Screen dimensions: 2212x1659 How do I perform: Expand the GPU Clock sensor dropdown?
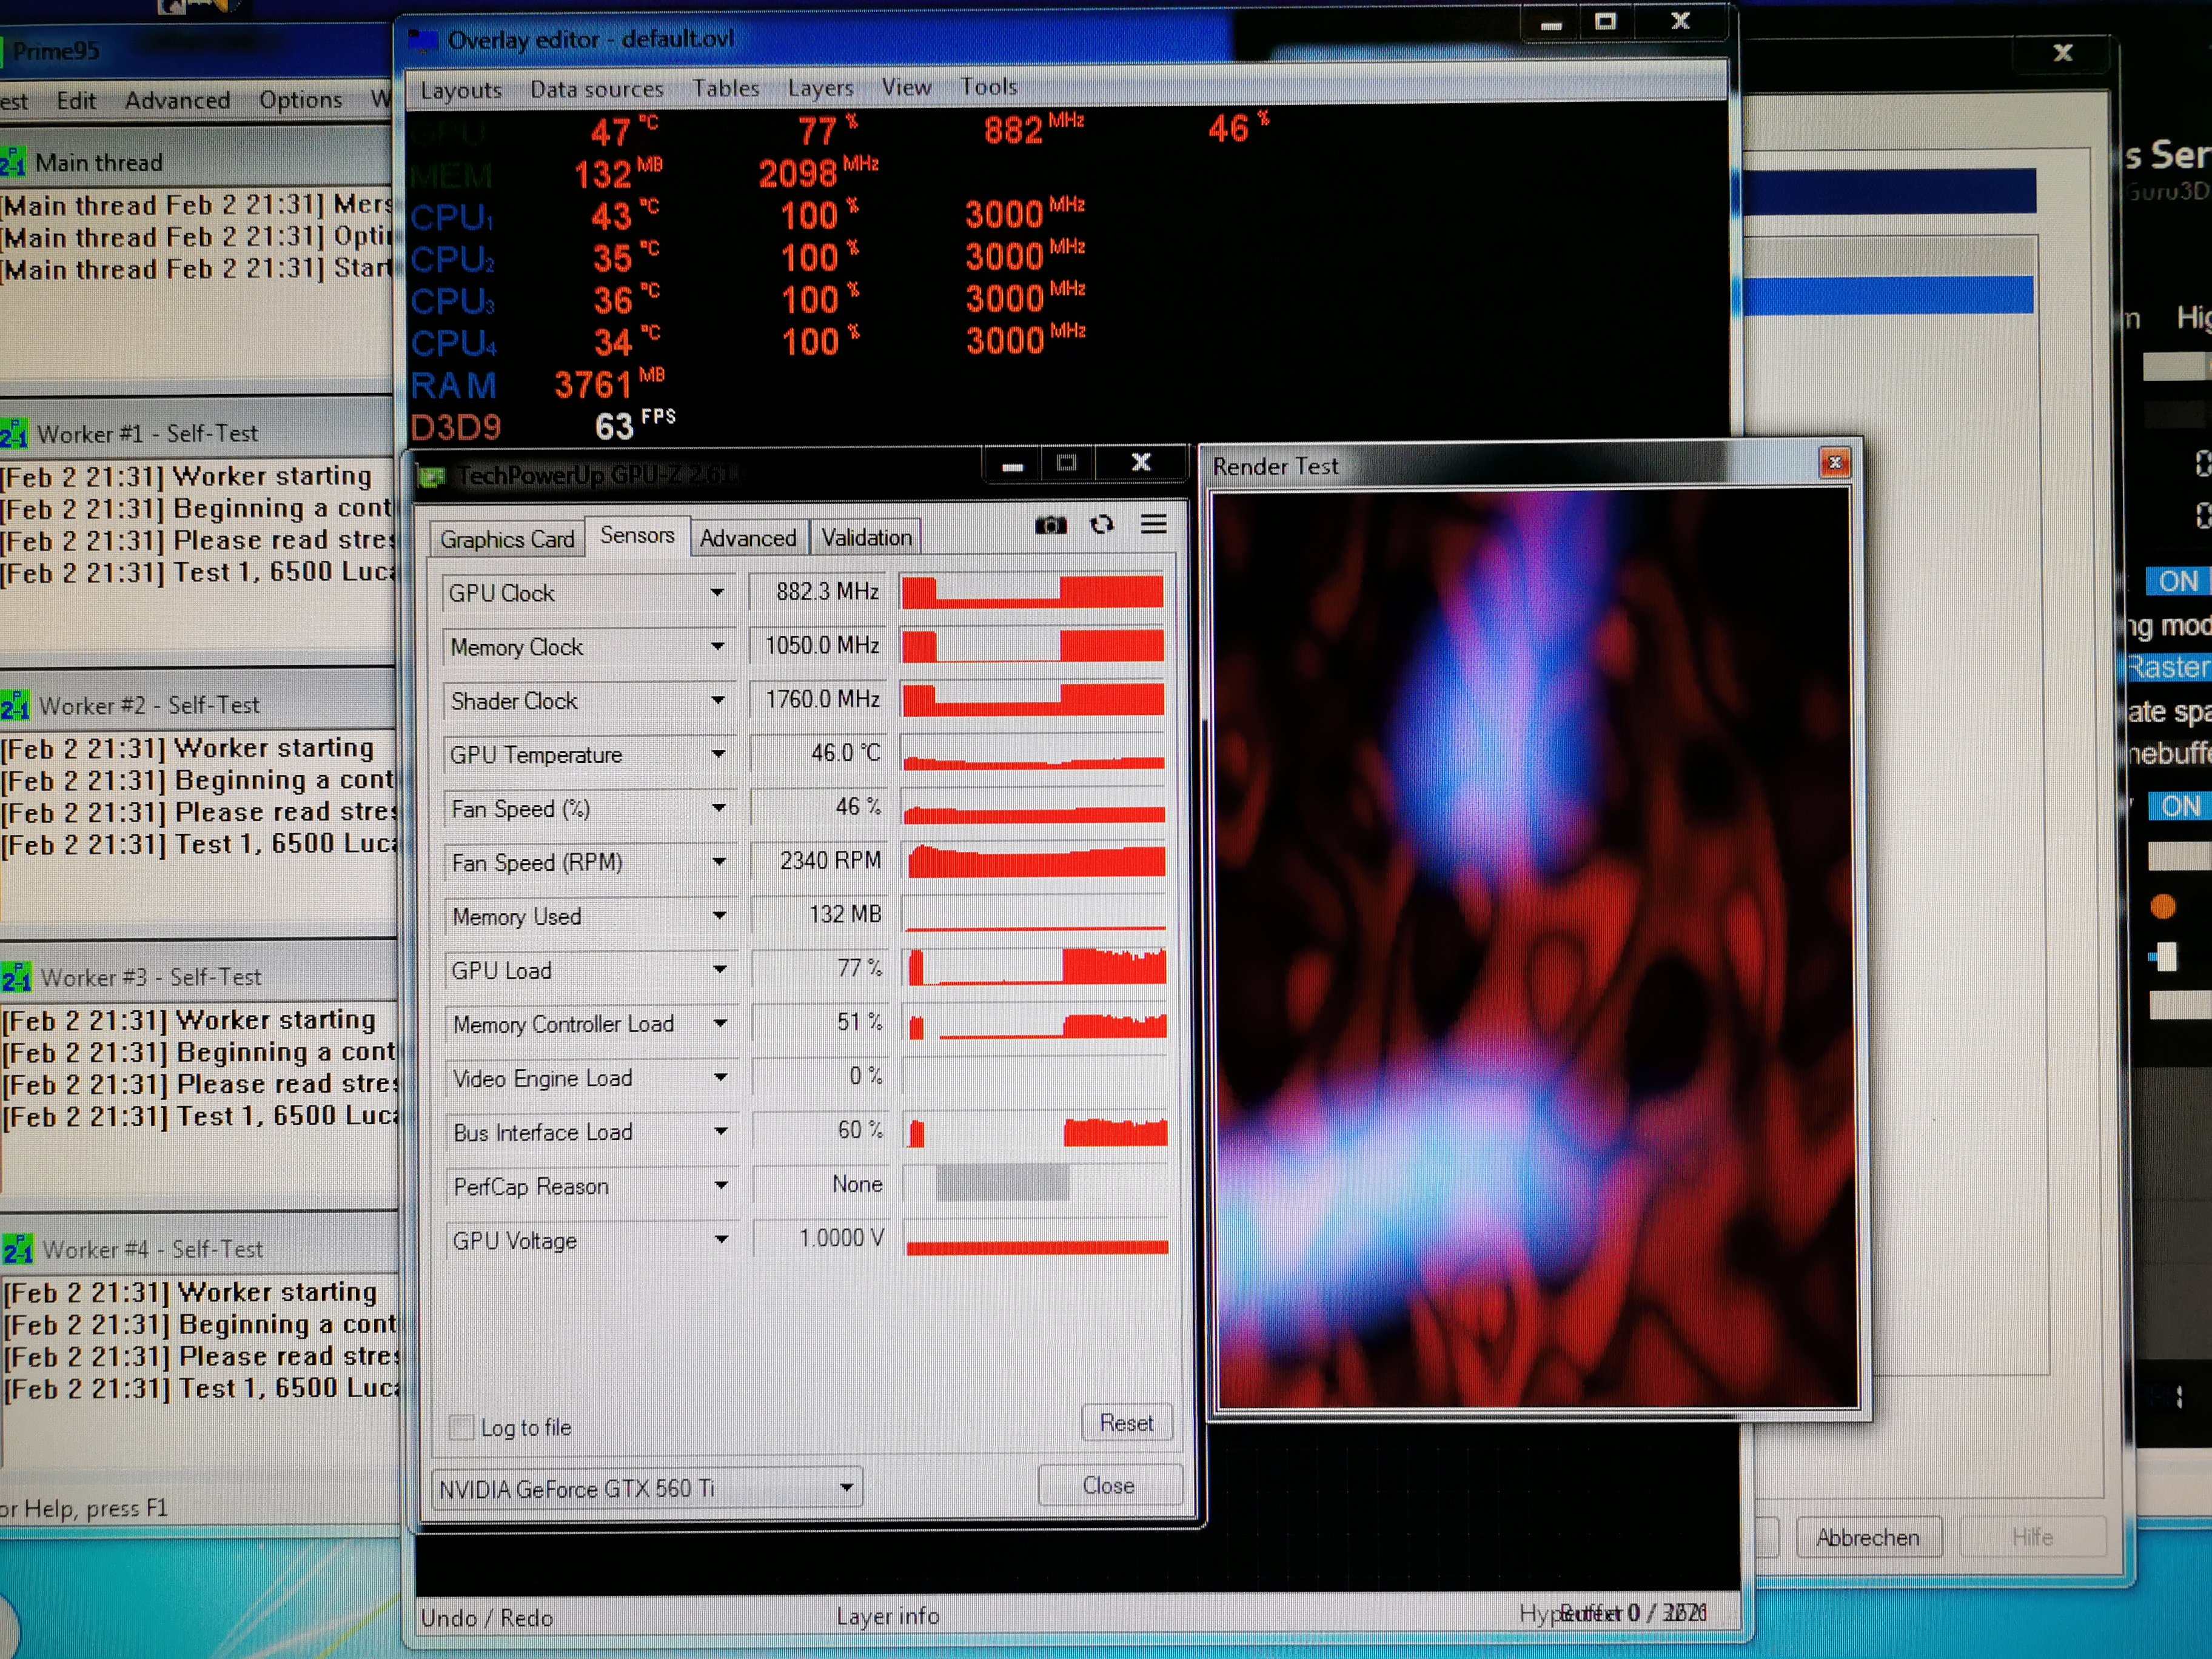[717, 593]
